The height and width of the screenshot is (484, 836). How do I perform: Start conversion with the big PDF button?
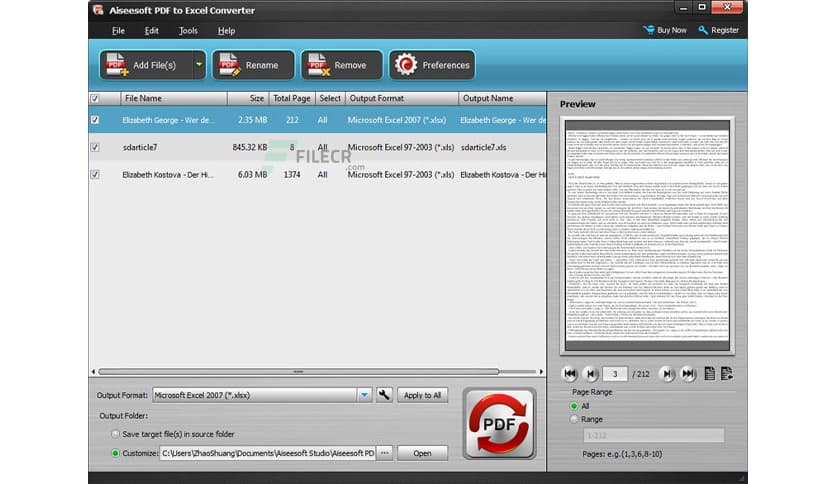click(500, 424)
